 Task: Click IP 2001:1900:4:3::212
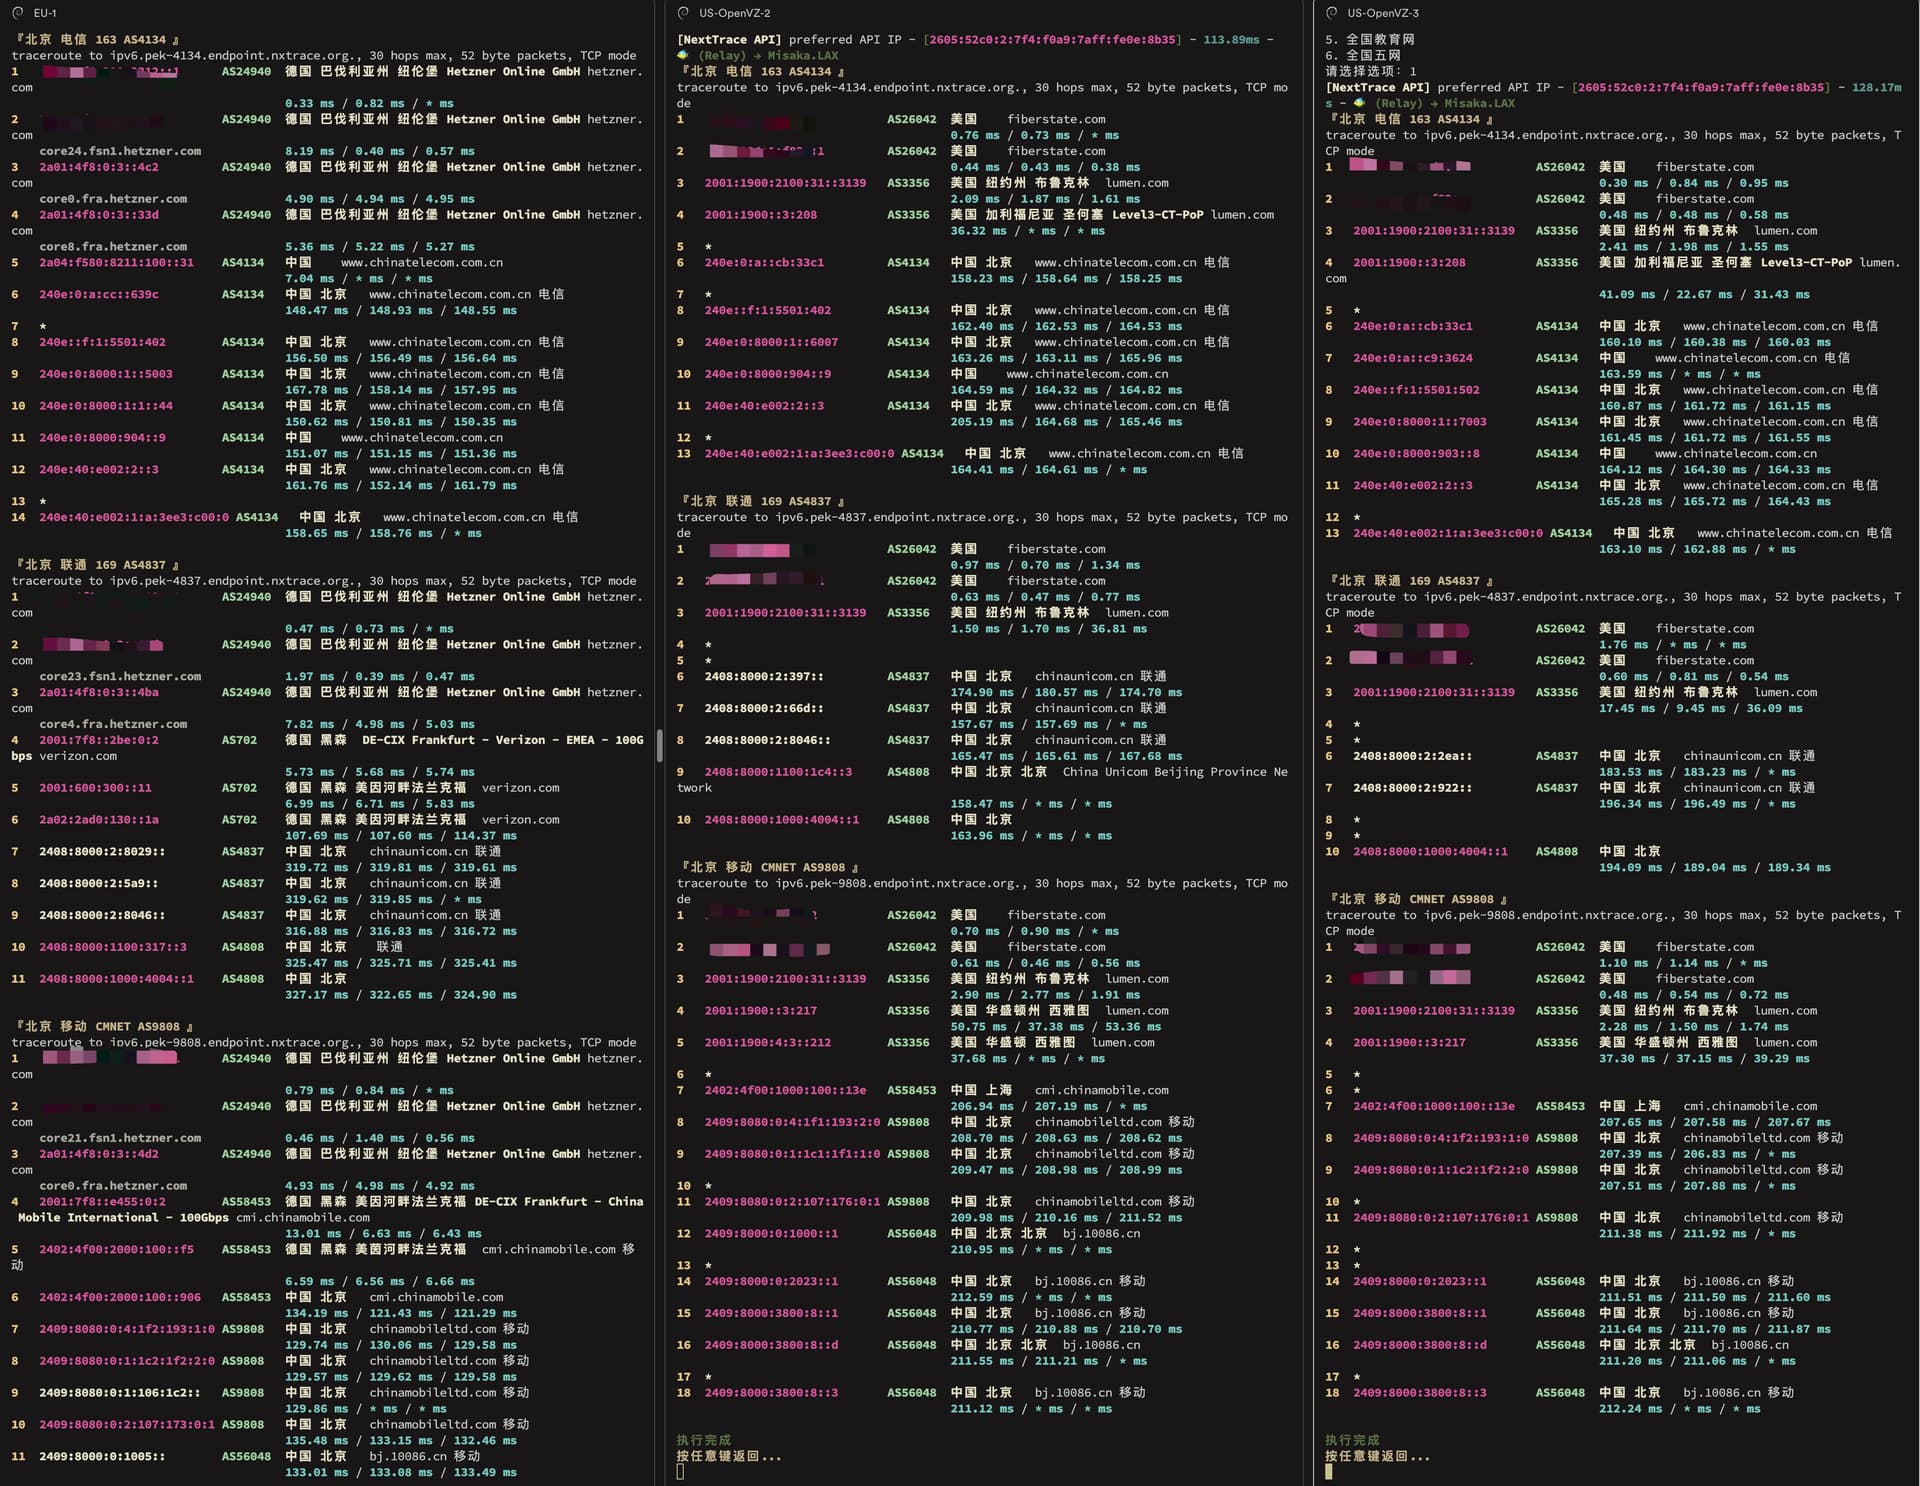pos(767,1042)
